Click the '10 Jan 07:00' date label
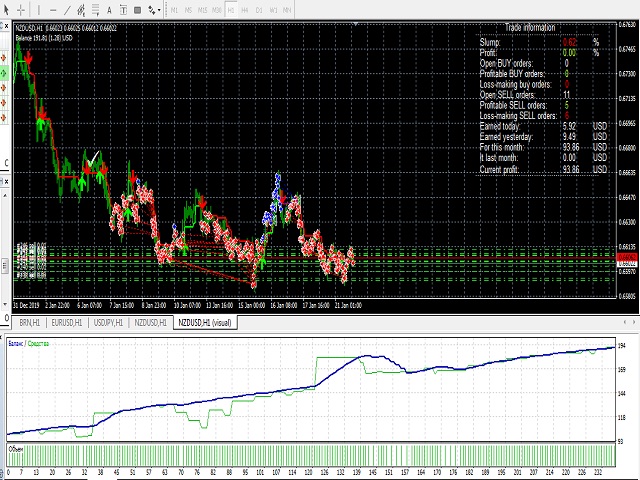Image resolution: width=640 pixels, height=480 pixels. 187,305
